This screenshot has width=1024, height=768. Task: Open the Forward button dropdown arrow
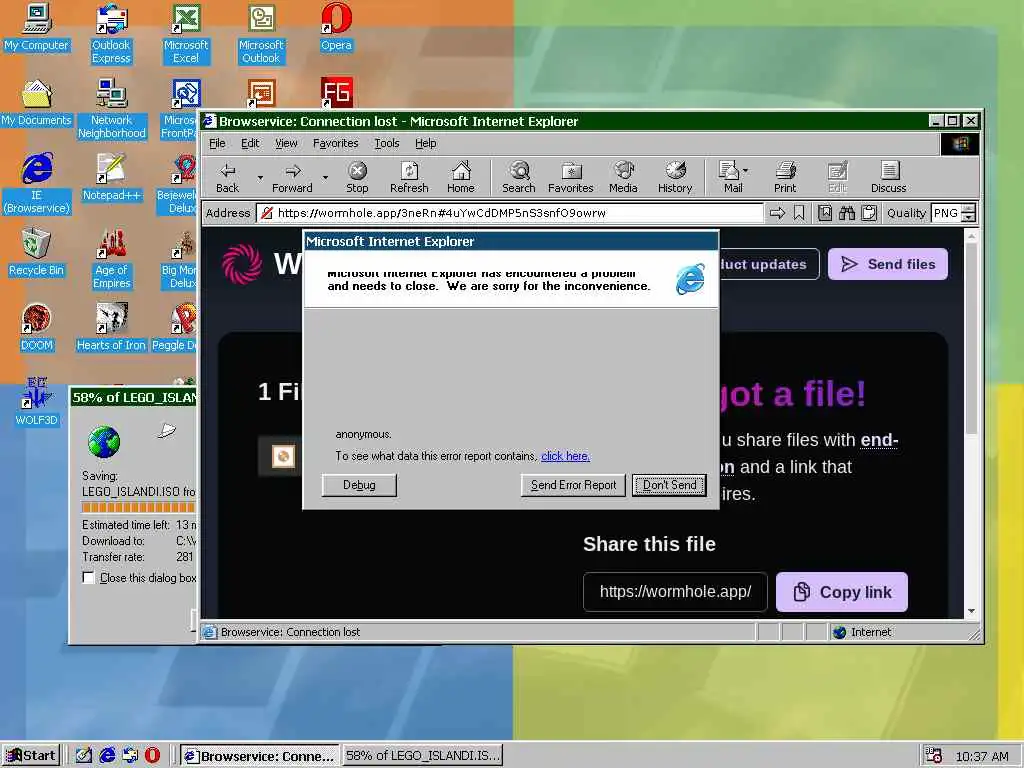[325, 178]
